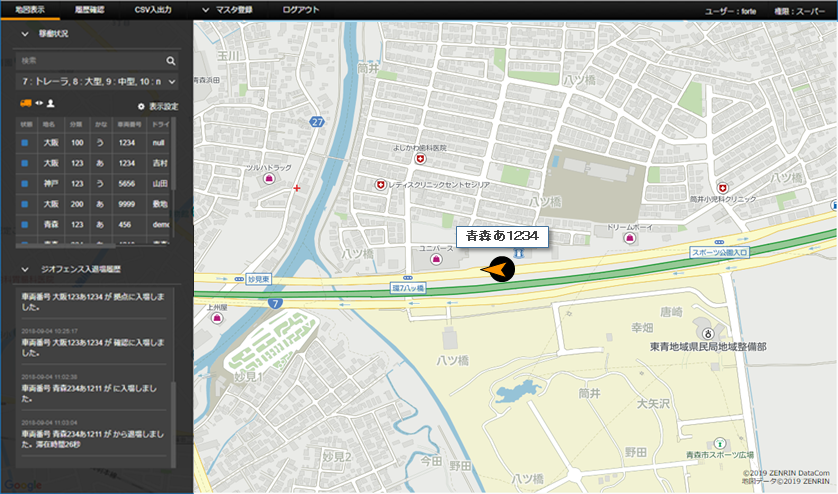Toggle the blue status box for 青森 row

pos(25,226)
